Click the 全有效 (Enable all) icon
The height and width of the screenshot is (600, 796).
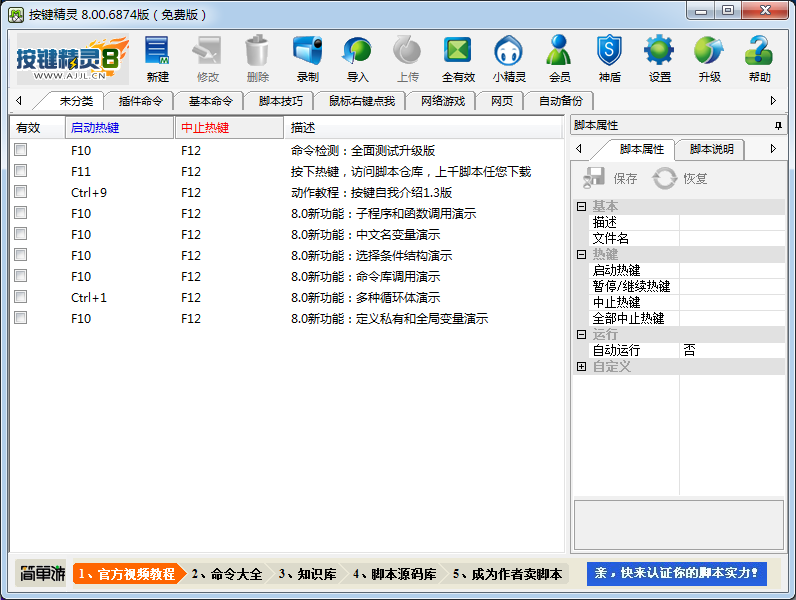[458, 59]
